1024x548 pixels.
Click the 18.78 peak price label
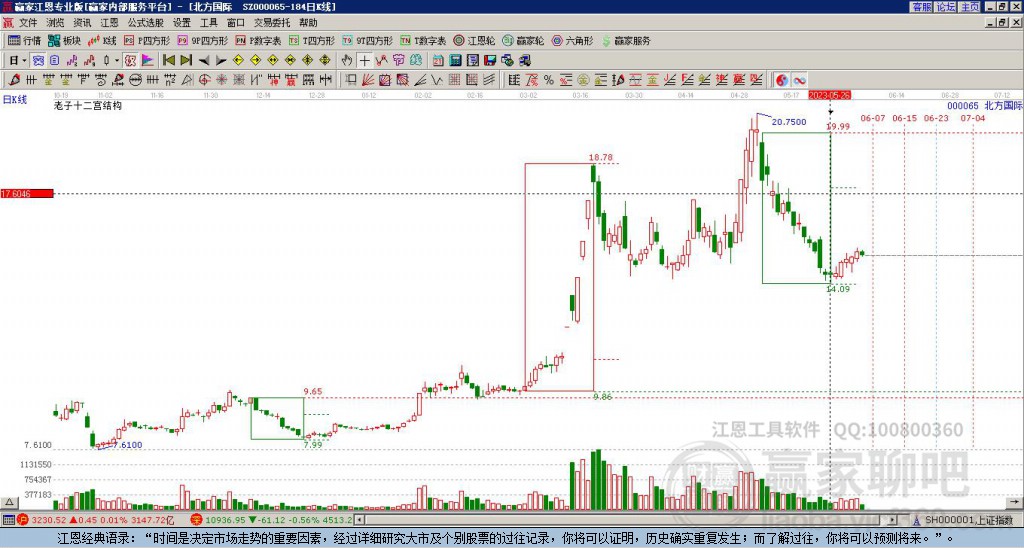(601, 157)
